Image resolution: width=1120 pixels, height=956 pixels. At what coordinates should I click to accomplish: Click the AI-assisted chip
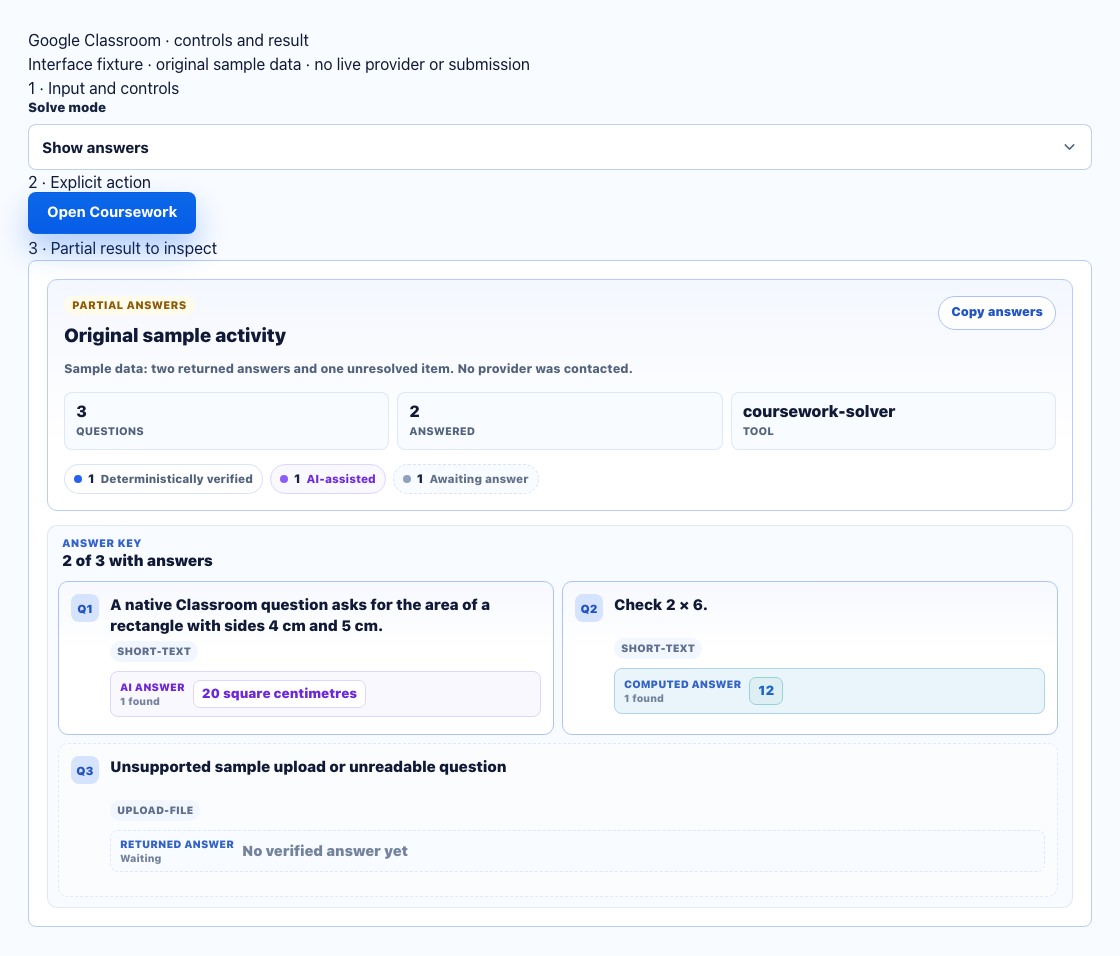(328, 479)
